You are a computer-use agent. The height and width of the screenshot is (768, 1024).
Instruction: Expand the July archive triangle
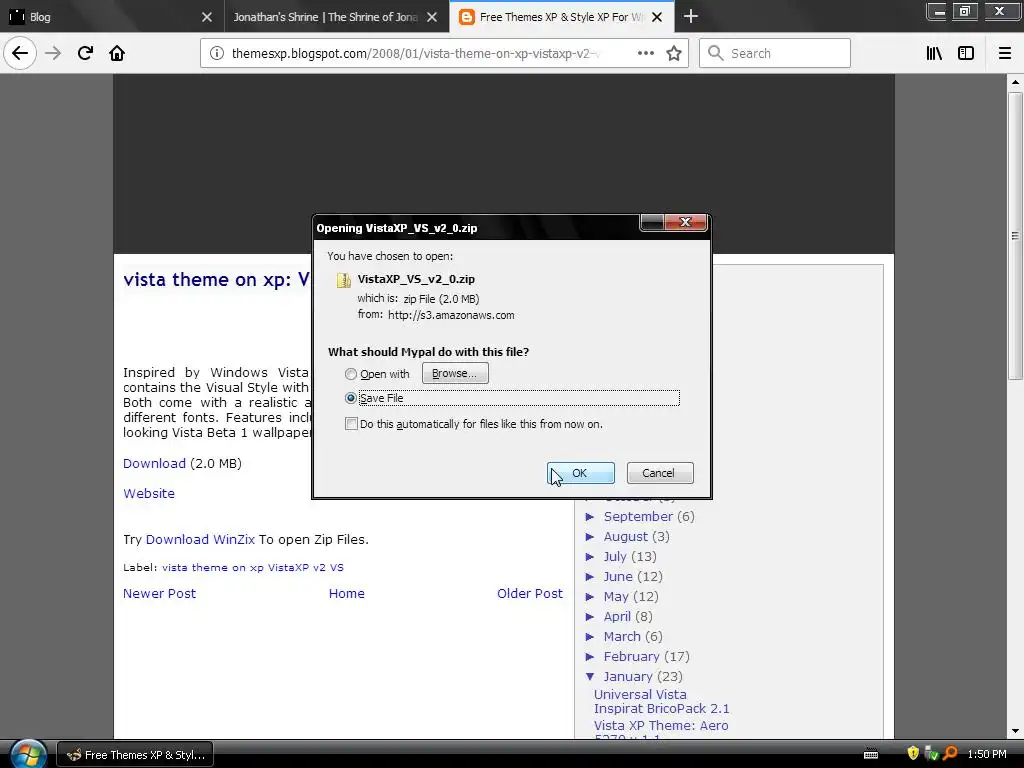coord(590,556)
